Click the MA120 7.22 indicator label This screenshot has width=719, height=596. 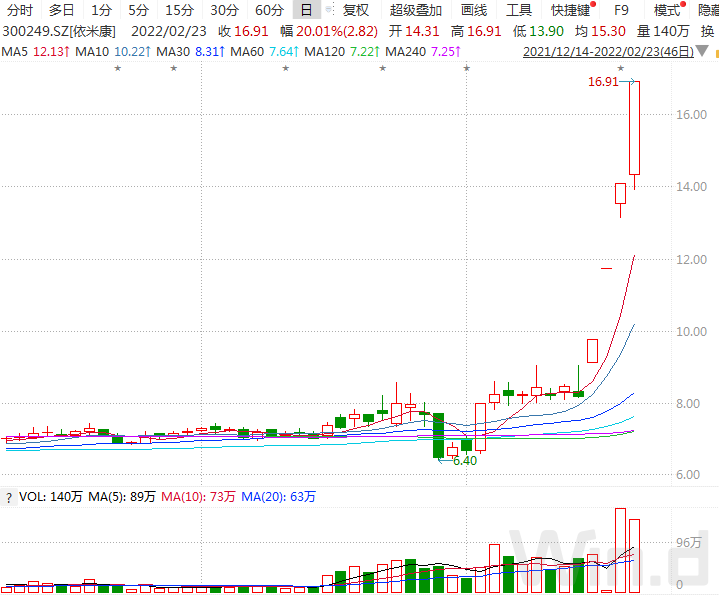[342, 52]
